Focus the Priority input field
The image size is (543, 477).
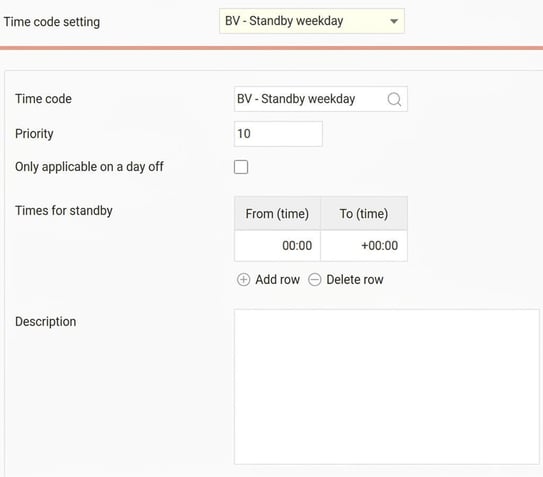[x=278, y=134]
